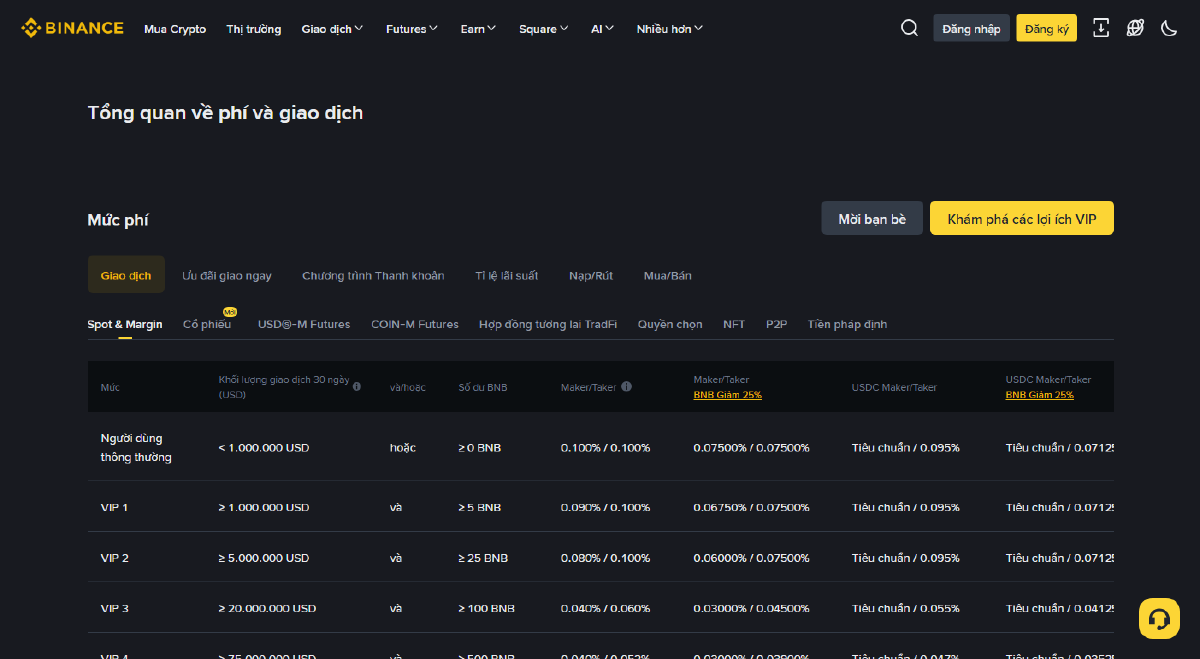Switch to the Nạp/Rút tab
The width and height of the screenshot is (1200, 659).
pyautogui.click(x=591, y=275)
